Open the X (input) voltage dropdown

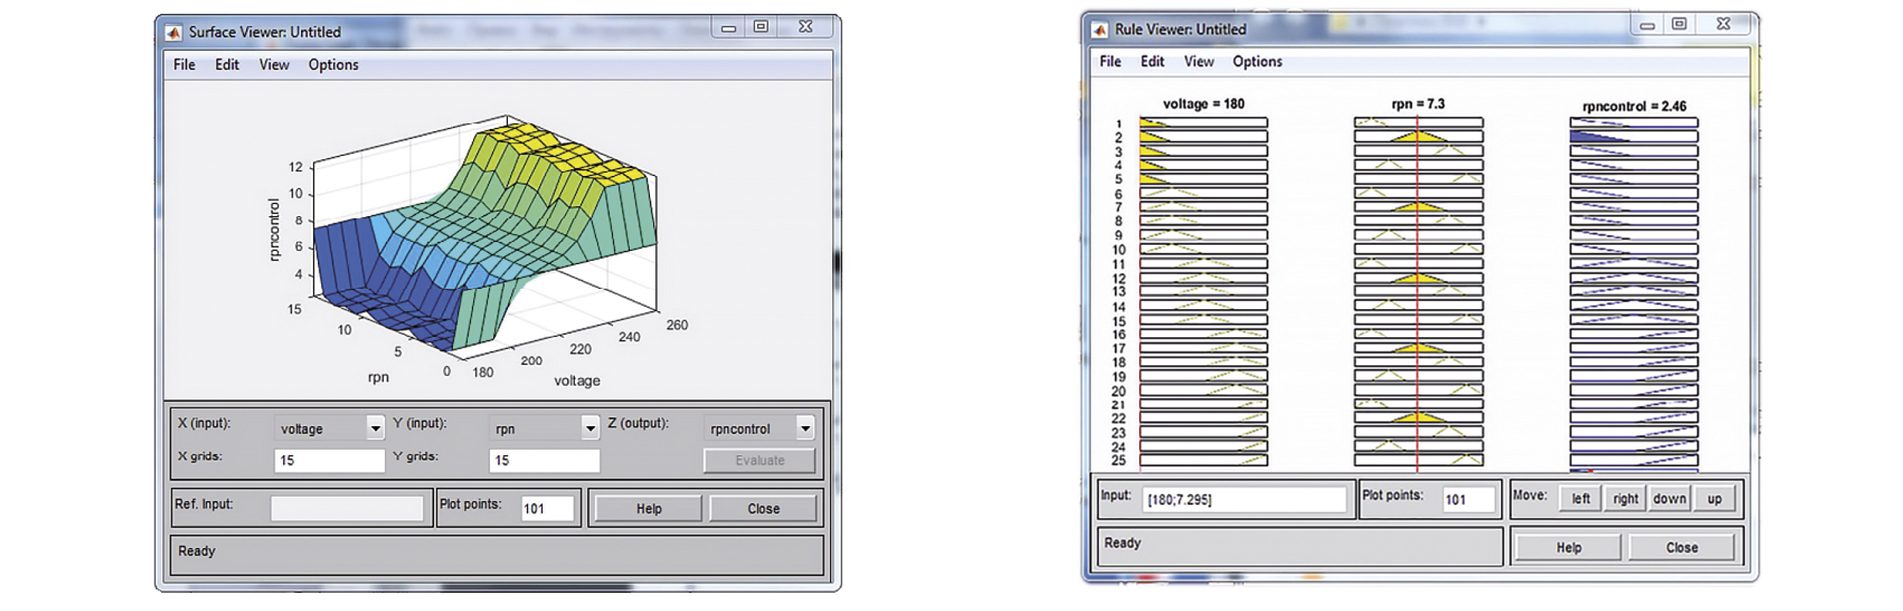click(375, 428)
